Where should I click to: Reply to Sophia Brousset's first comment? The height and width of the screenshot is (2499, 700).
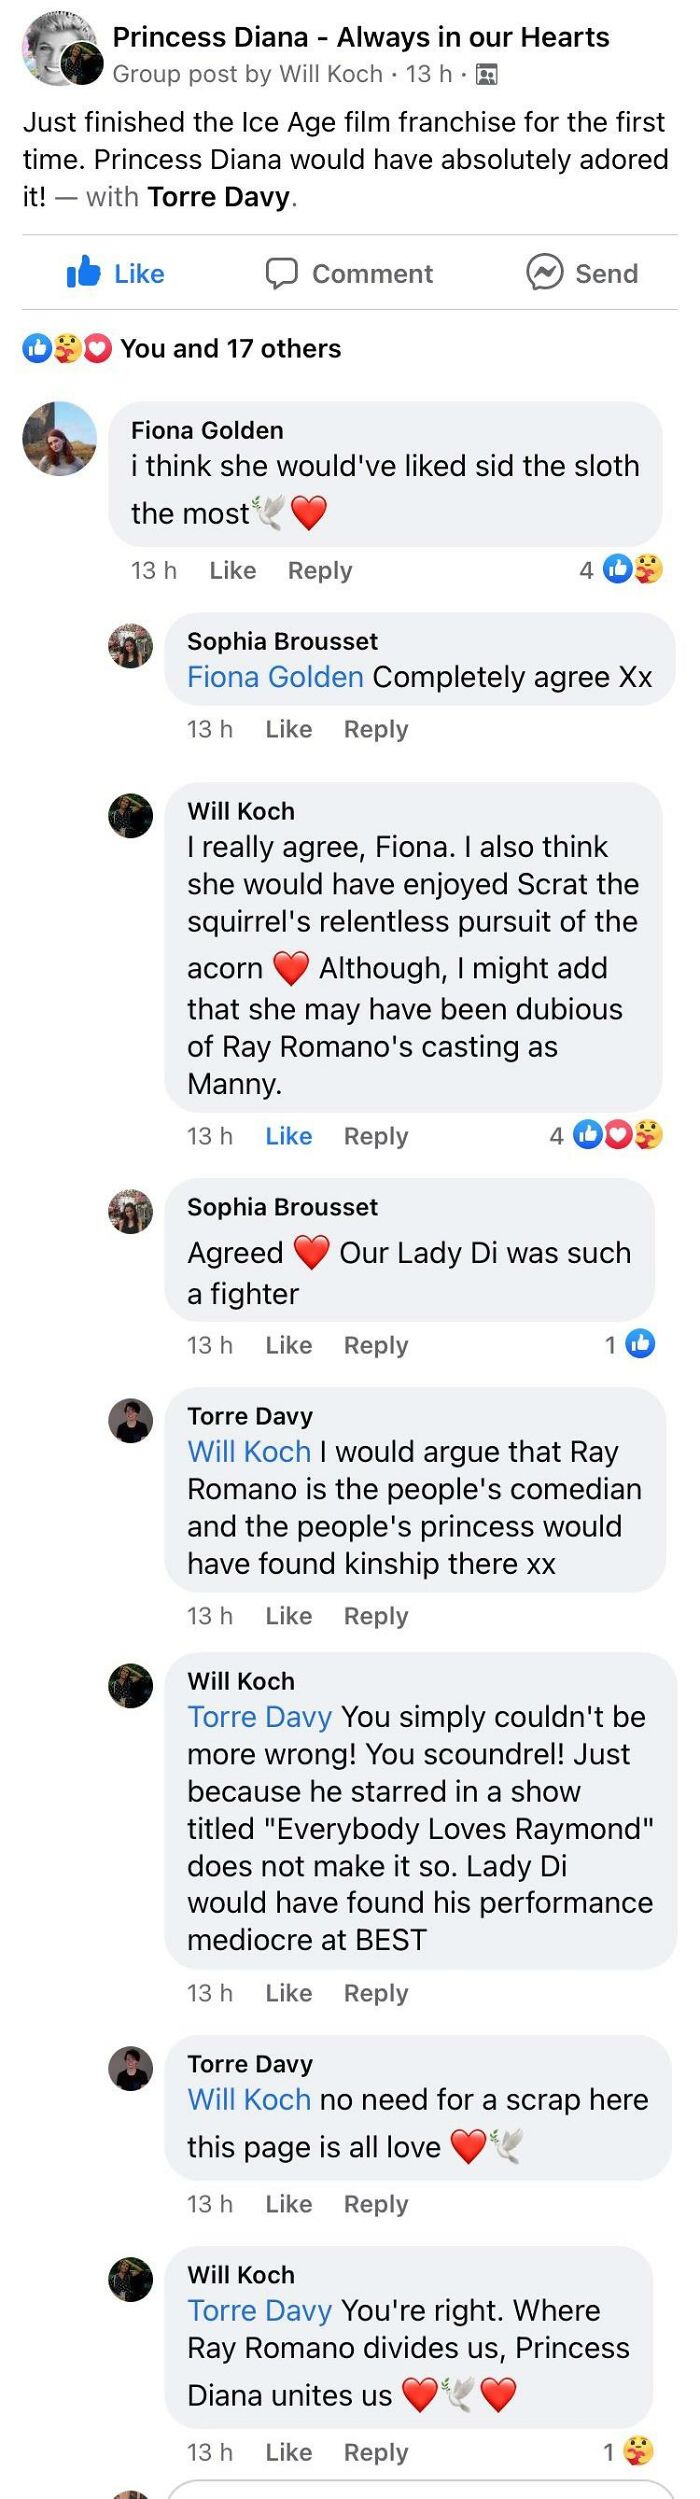click(x=375, y=729)
